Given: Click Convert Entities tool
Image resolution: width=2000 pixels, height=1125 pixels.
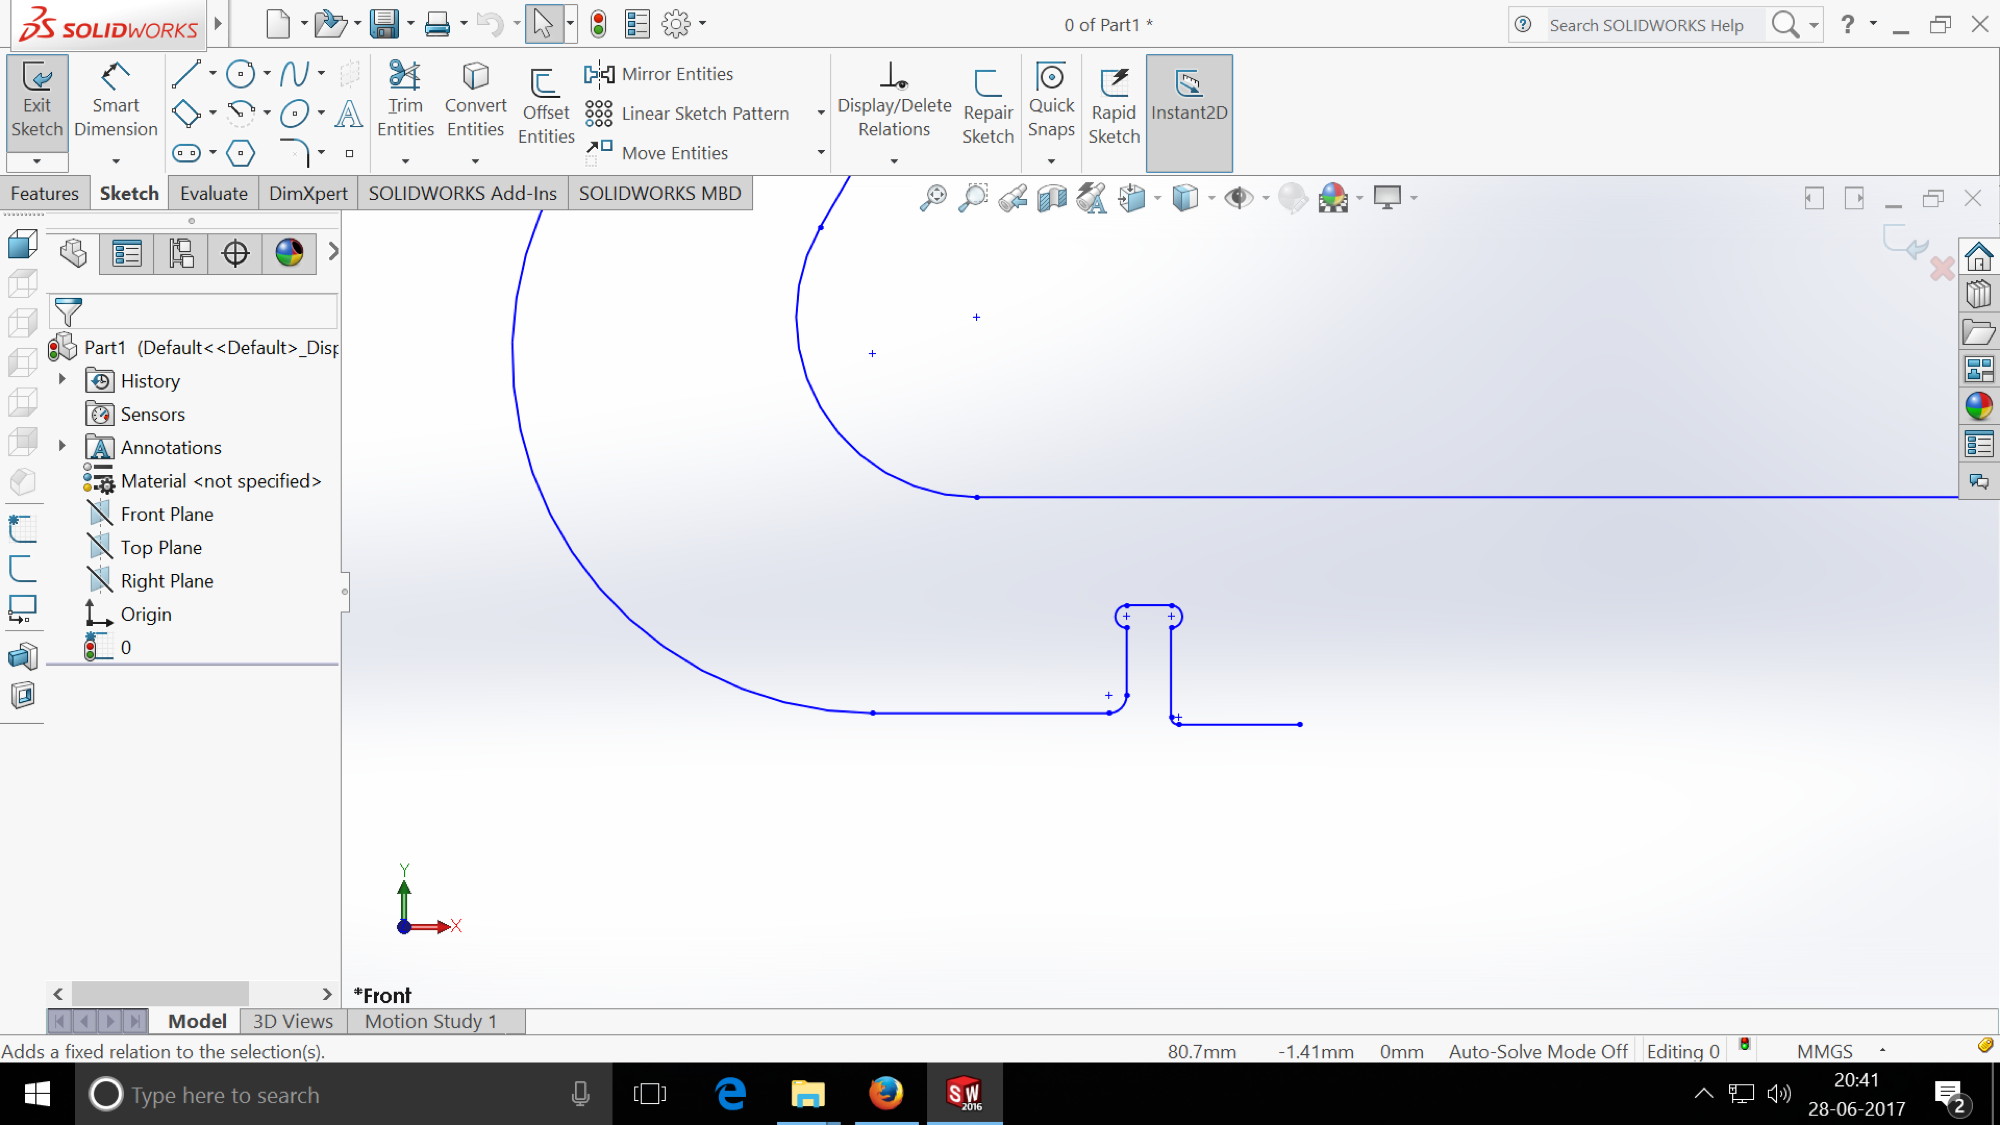Looking at the screenshot, I should (475, 100).
